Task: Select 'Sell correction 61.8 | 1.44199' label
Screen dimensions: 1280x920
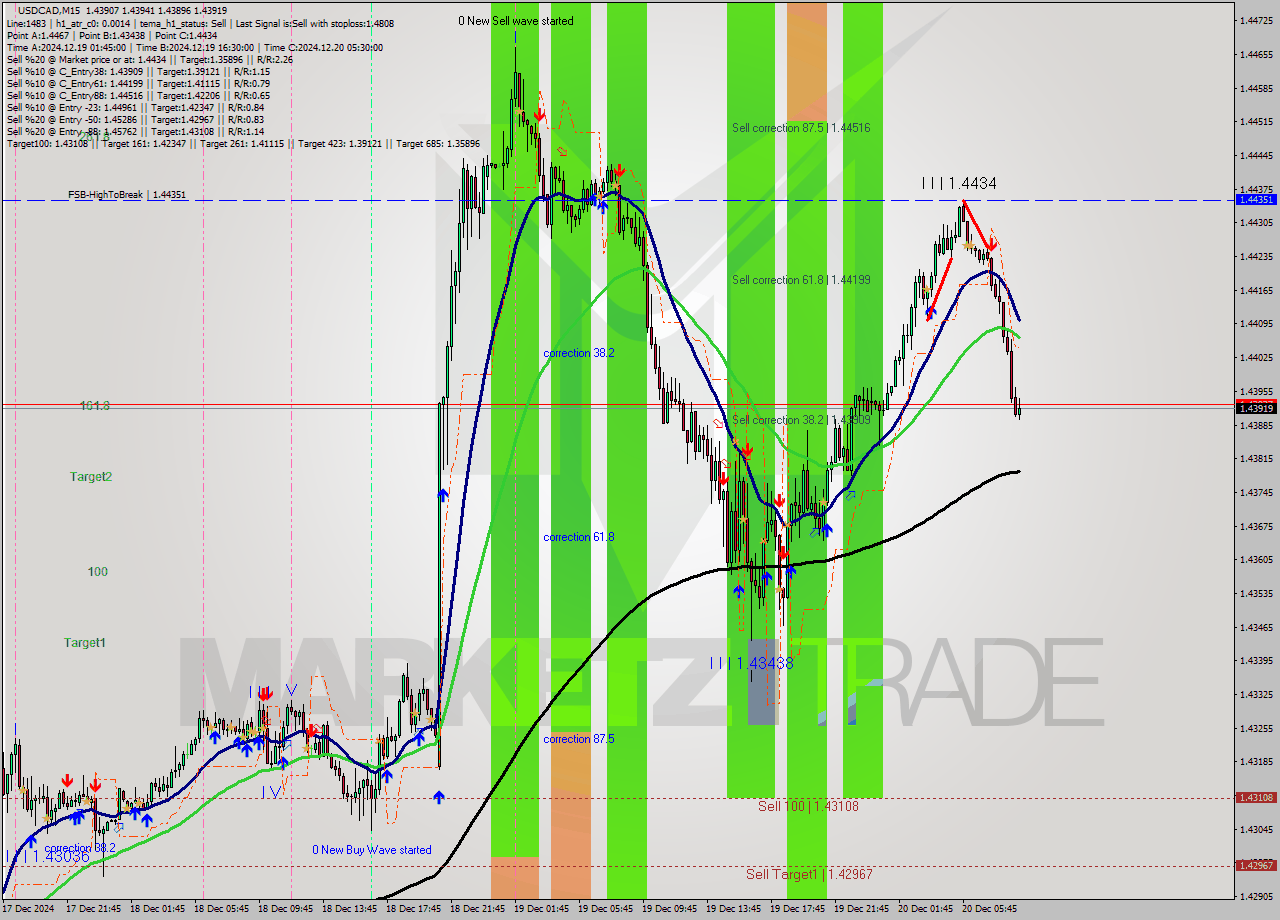Action: (x=801, y=280)
